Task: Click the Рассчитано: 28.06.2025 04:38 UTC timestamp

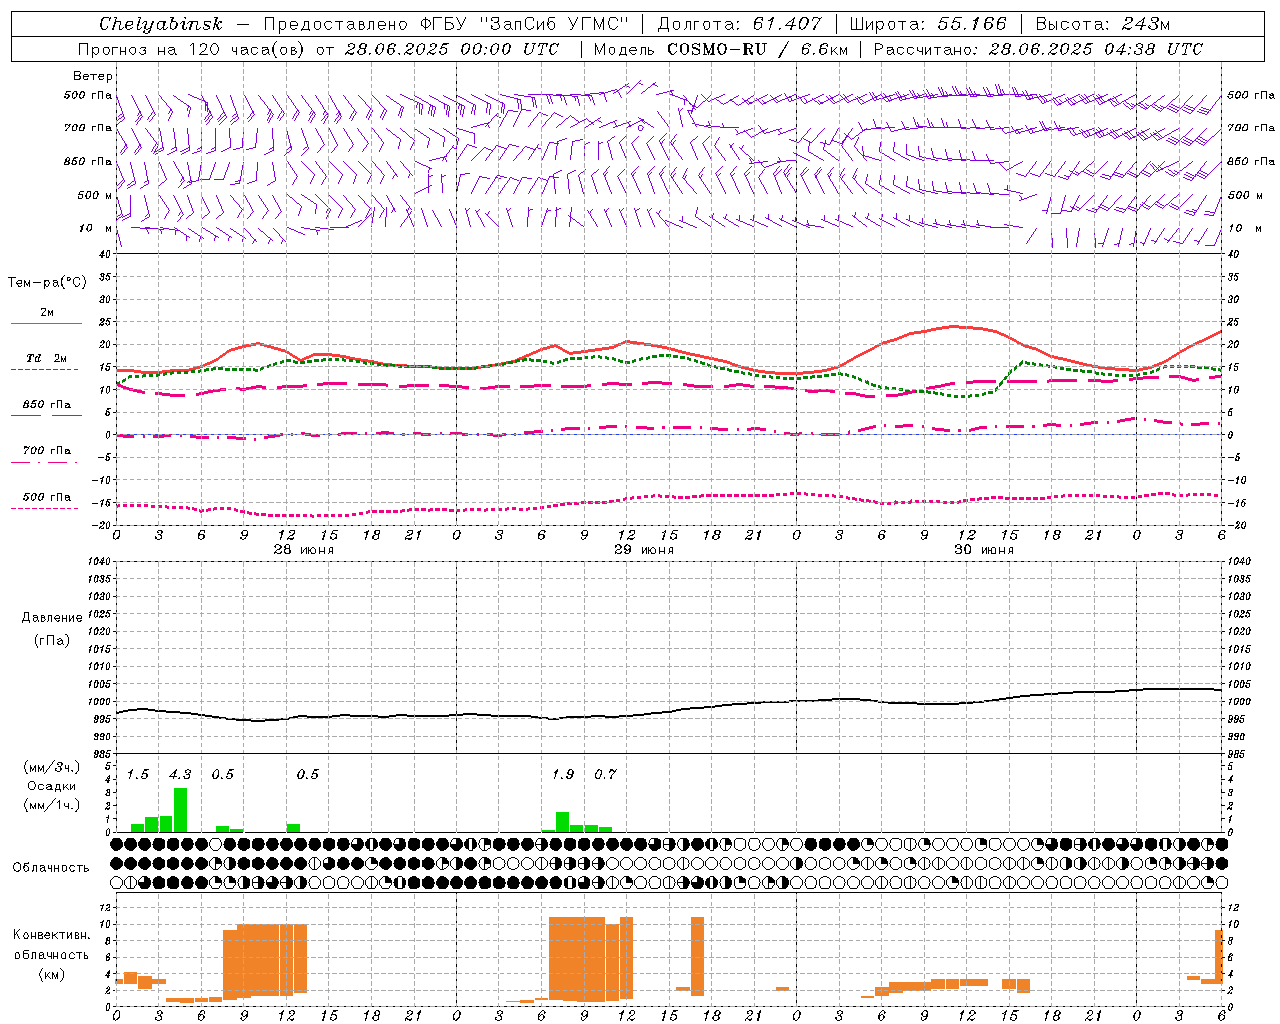Action: [x=1038, y=49]
